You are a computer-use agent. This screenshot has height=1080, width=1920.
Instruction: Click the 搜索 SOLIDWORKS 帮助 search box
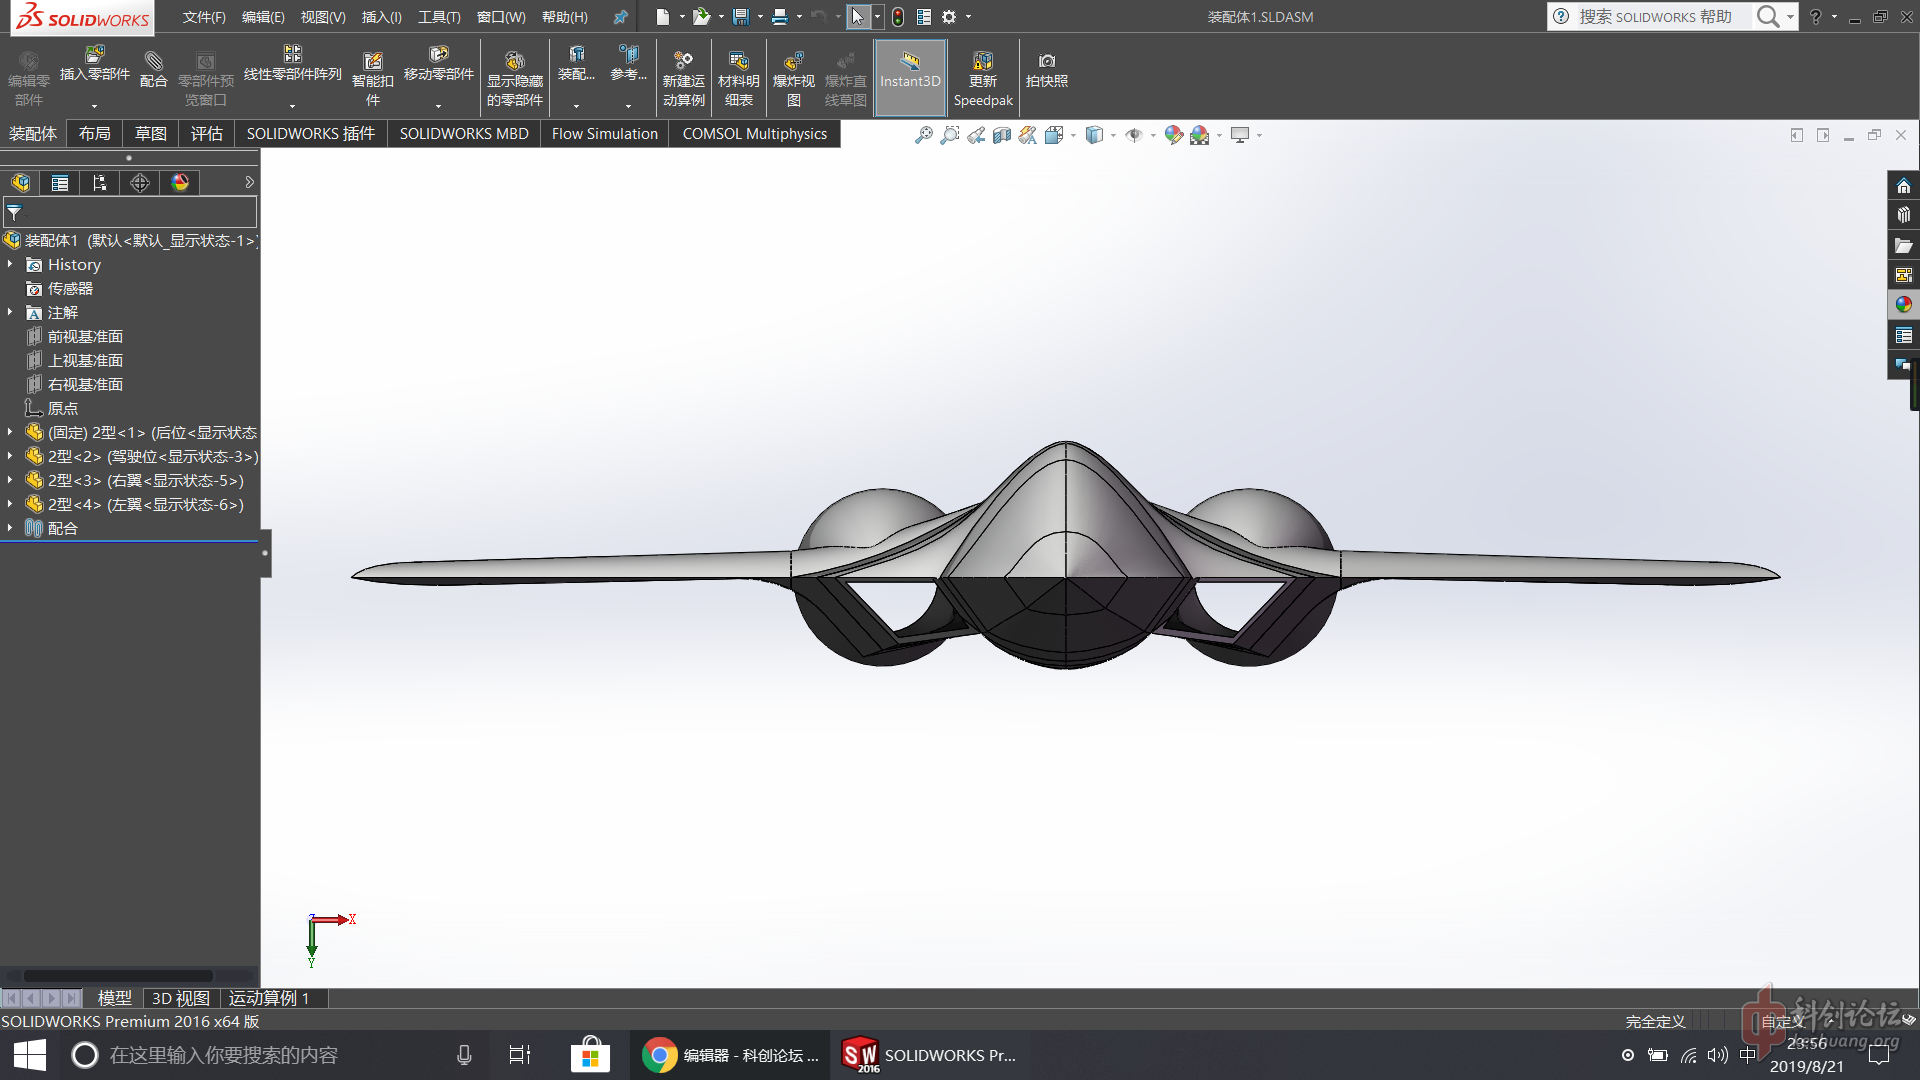point(1655,17)
